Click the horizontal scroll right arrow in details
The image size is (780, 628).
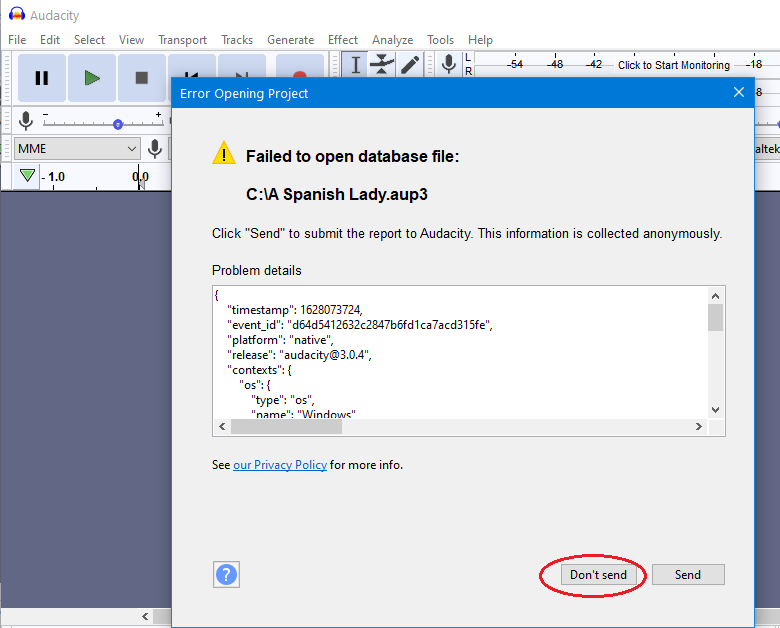click(x=698, y=426)
